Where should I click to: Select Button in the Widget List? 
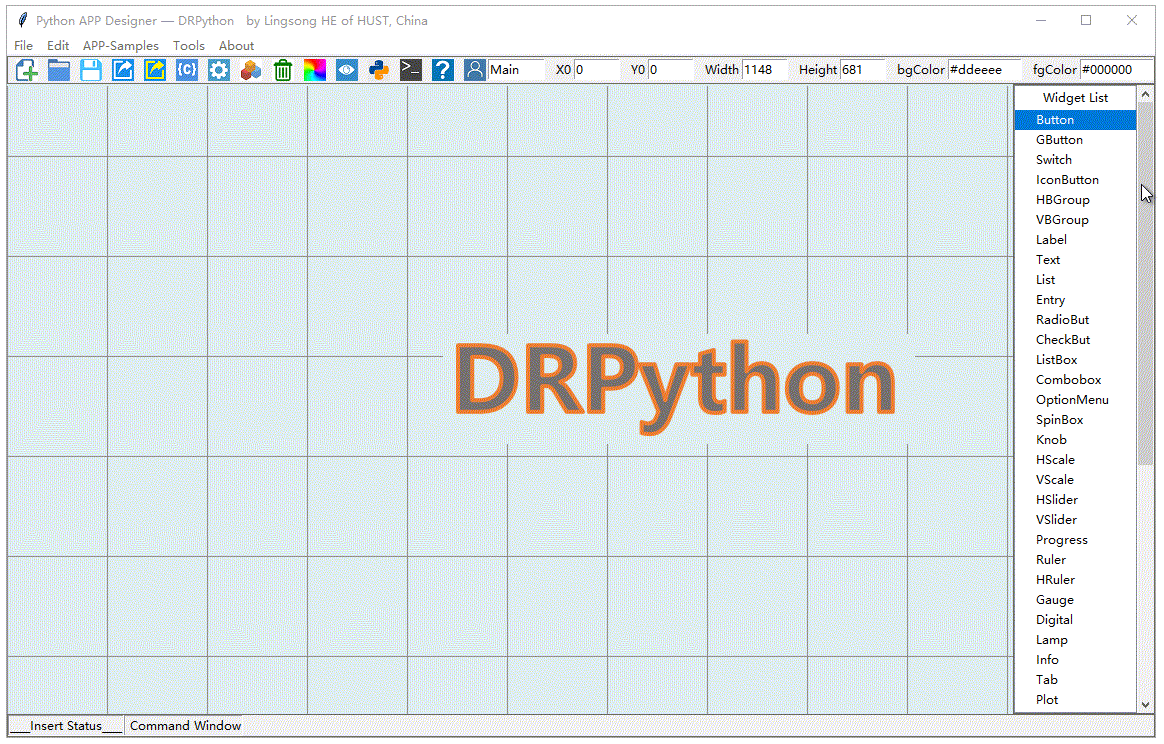click(1075, 120)
